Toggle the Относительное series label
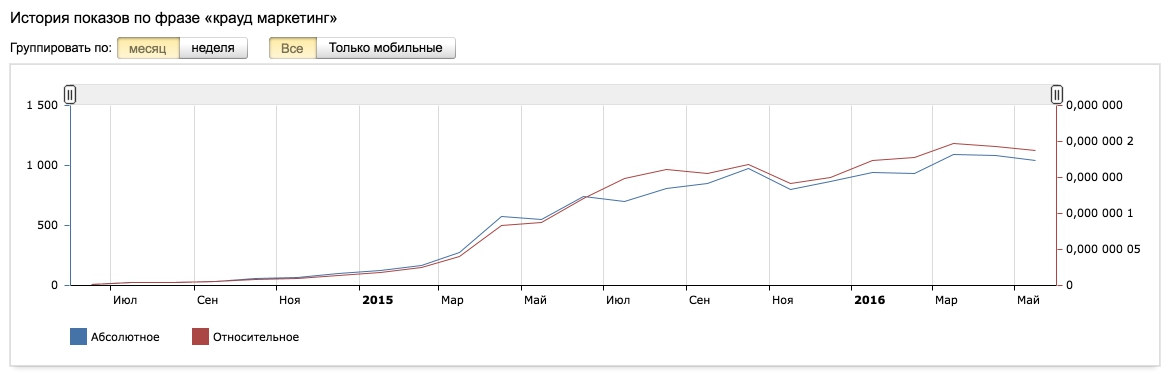Viewport: 1168px width, 375px height. (256, 337)
